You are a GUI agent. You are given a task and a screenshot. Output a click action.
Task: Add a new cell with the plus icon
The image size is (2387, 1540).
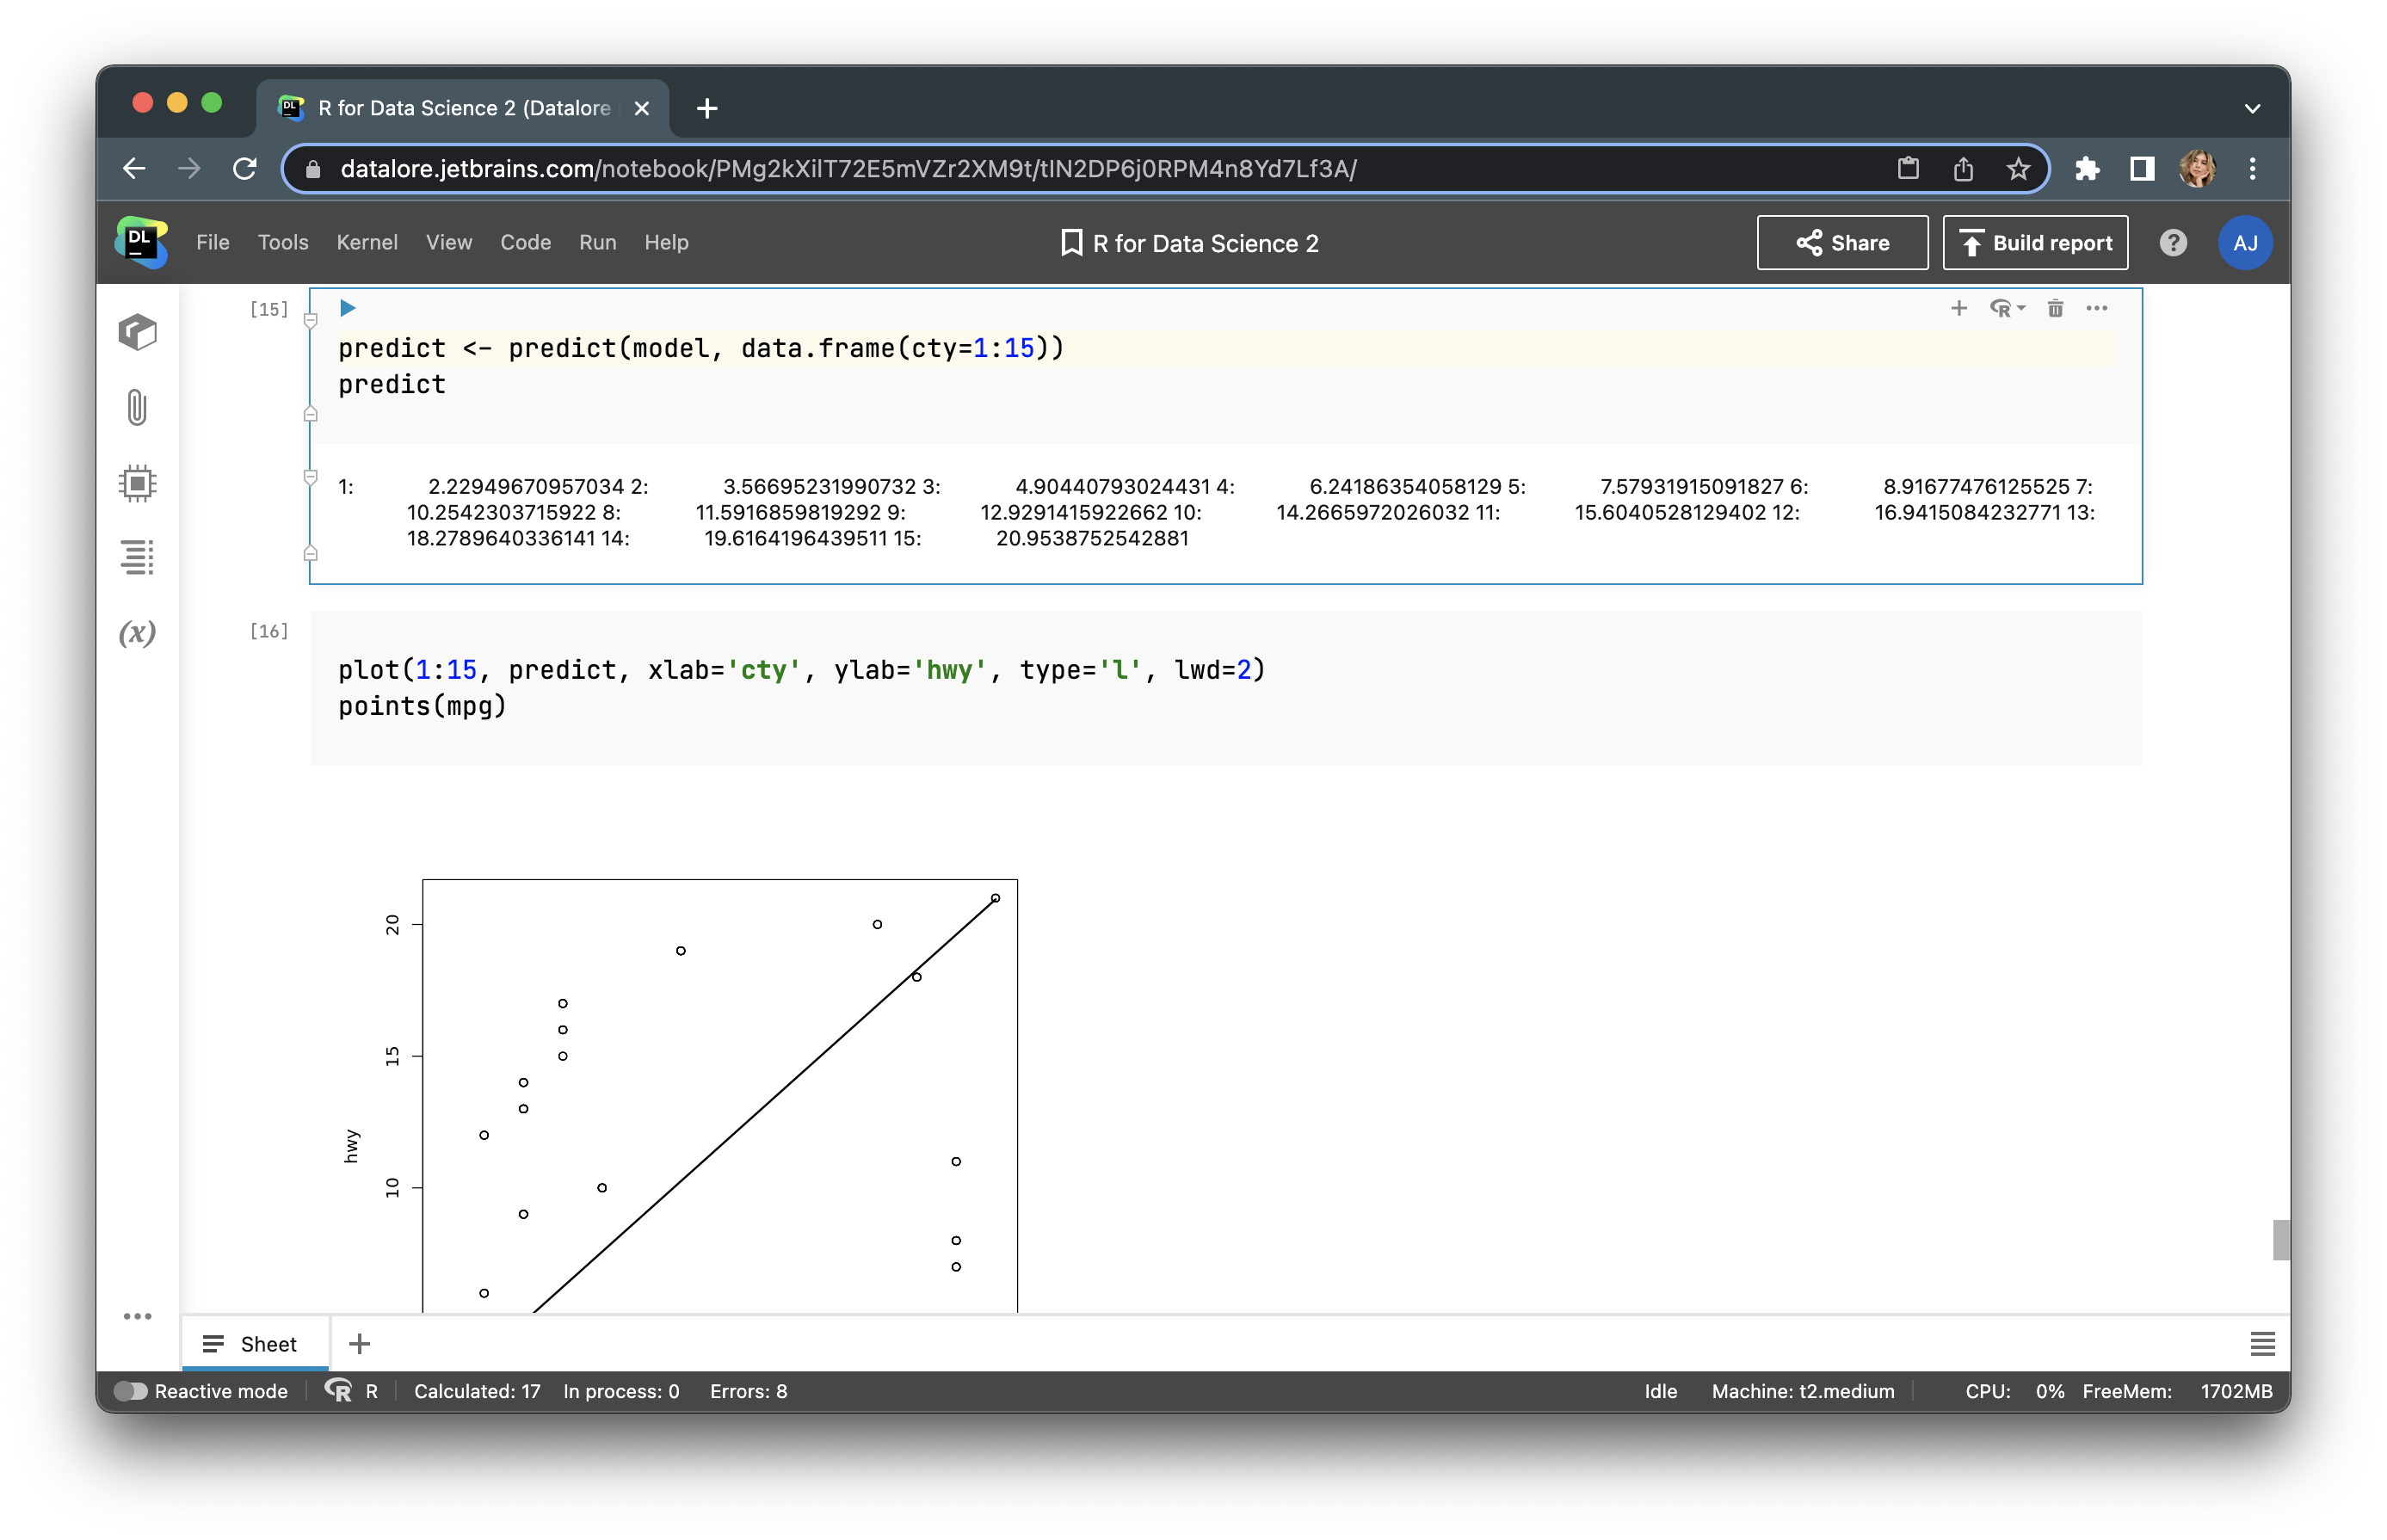[x=1959, y=308]
